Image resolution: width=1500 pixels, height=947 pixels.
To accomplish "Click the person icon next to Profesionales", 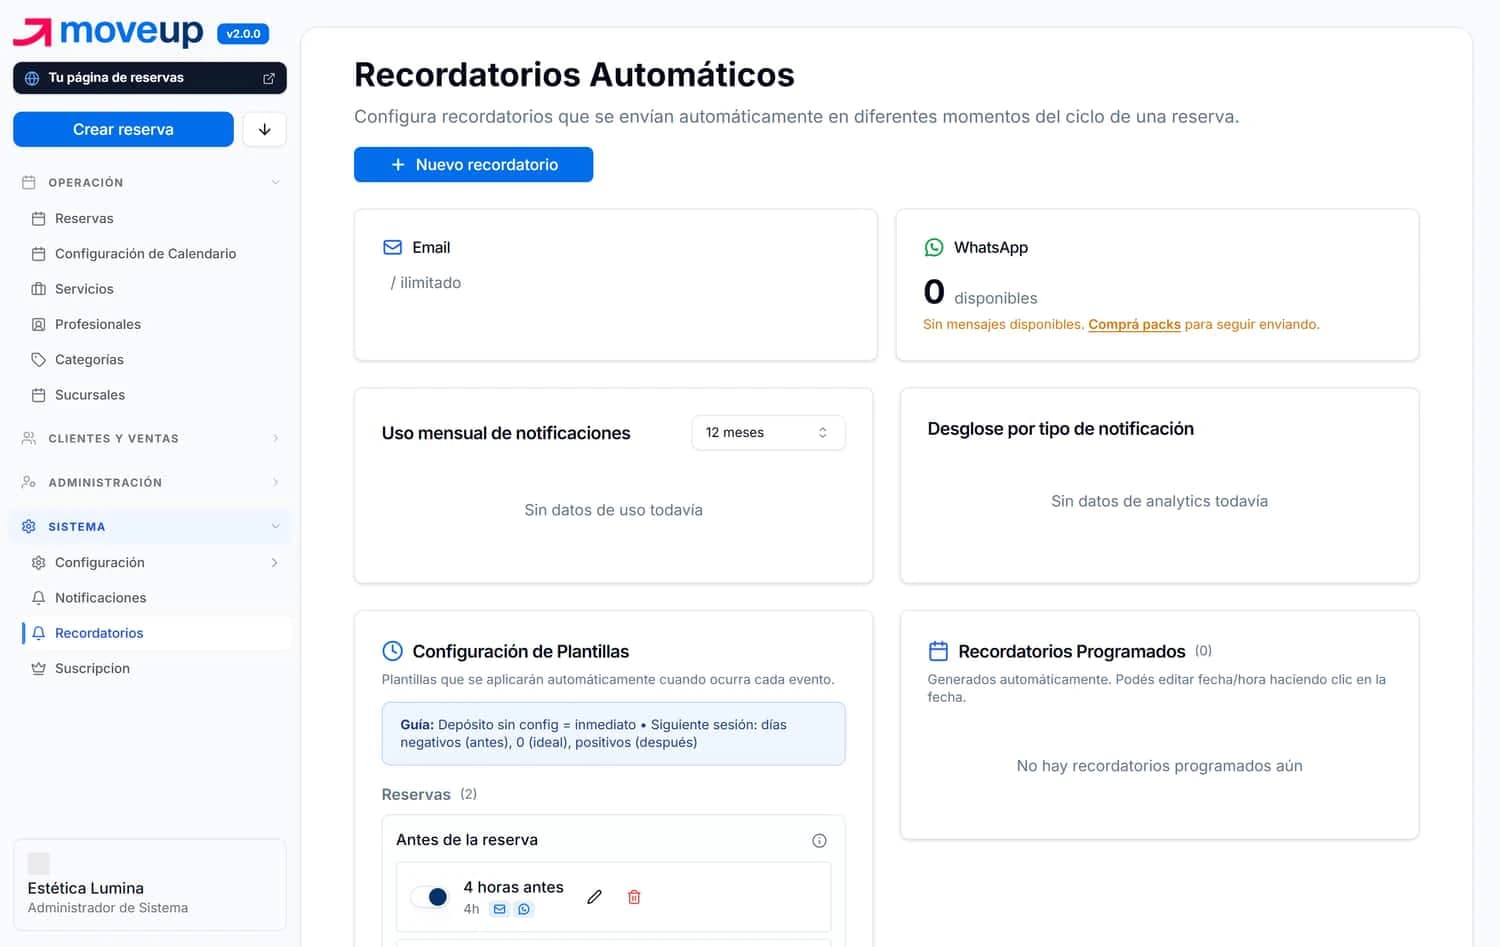I will click(x=39, y=324).
